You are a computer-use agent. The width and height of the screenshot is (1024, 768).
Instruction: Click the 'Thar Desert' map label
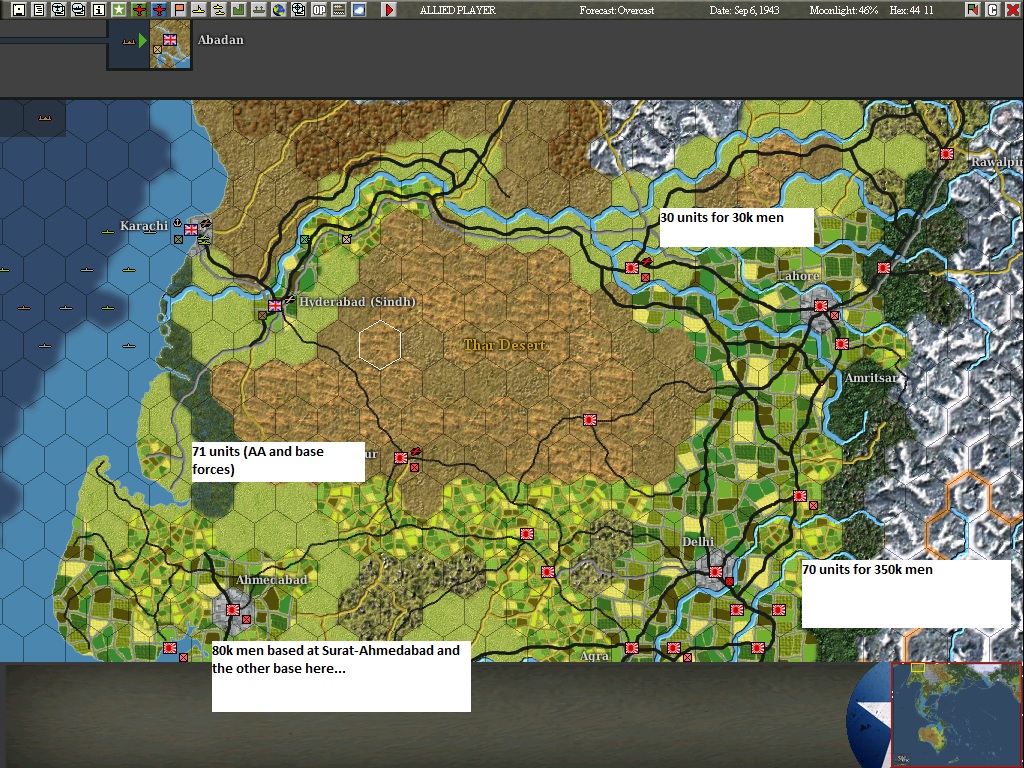(505, 345)
